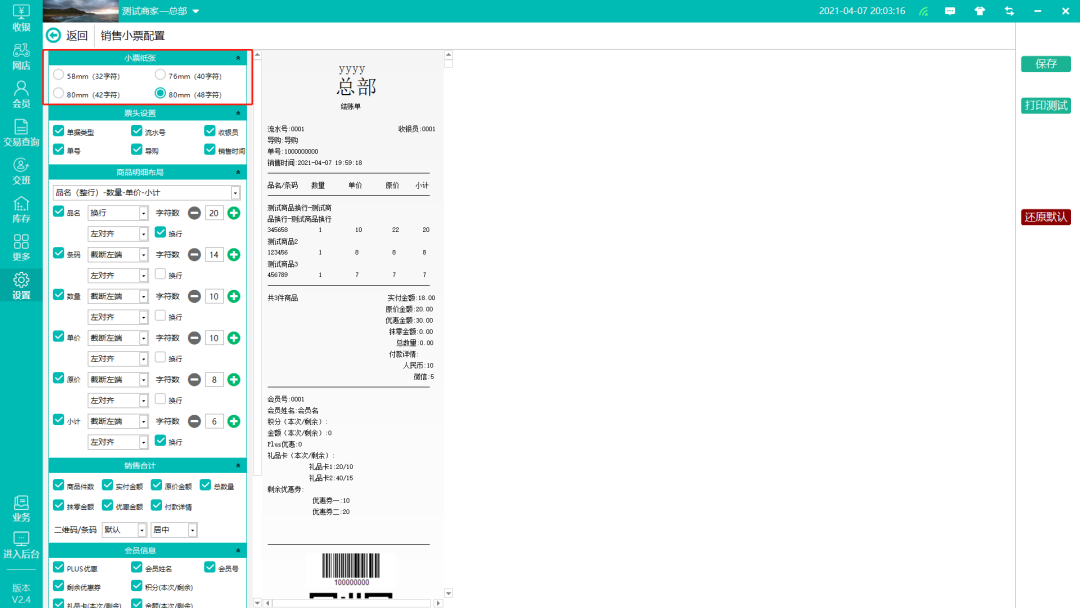Open the 更多 more menu in sidebar
The image size is (1080, 608).
(x=21, y=248)
